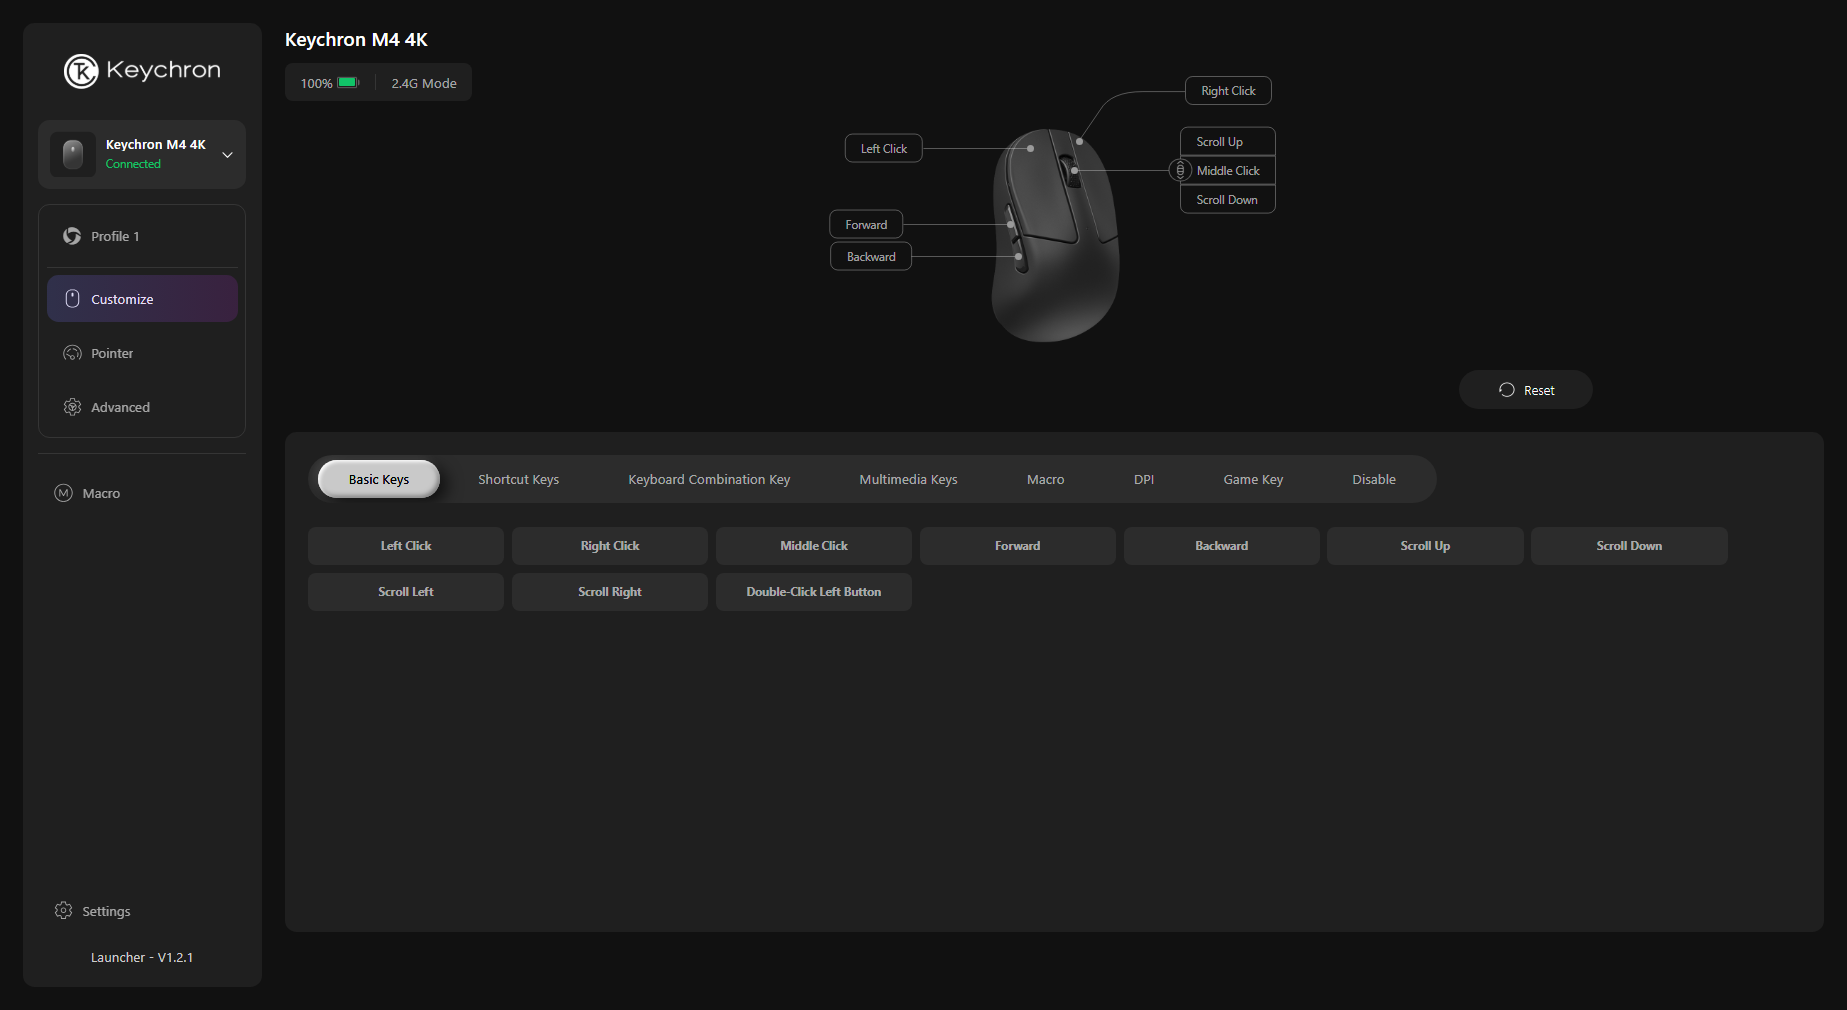Choose the Scroll Left basic key
The image size is (1847, 1010).
[x=405, y=592]
